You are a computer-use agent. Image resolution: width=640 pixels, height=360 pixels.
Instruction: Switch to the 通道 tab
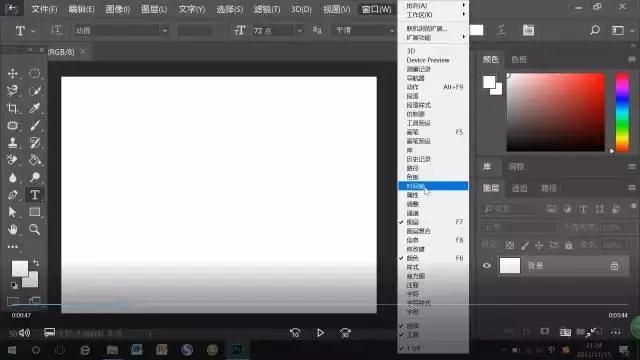[x=519, y=188]
